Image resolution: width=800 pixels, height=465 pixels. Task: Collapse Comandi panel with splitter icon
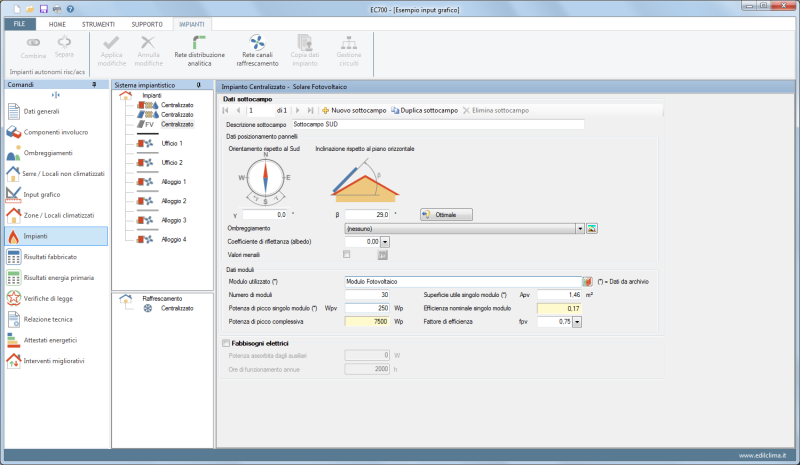[x=56, y=95]
